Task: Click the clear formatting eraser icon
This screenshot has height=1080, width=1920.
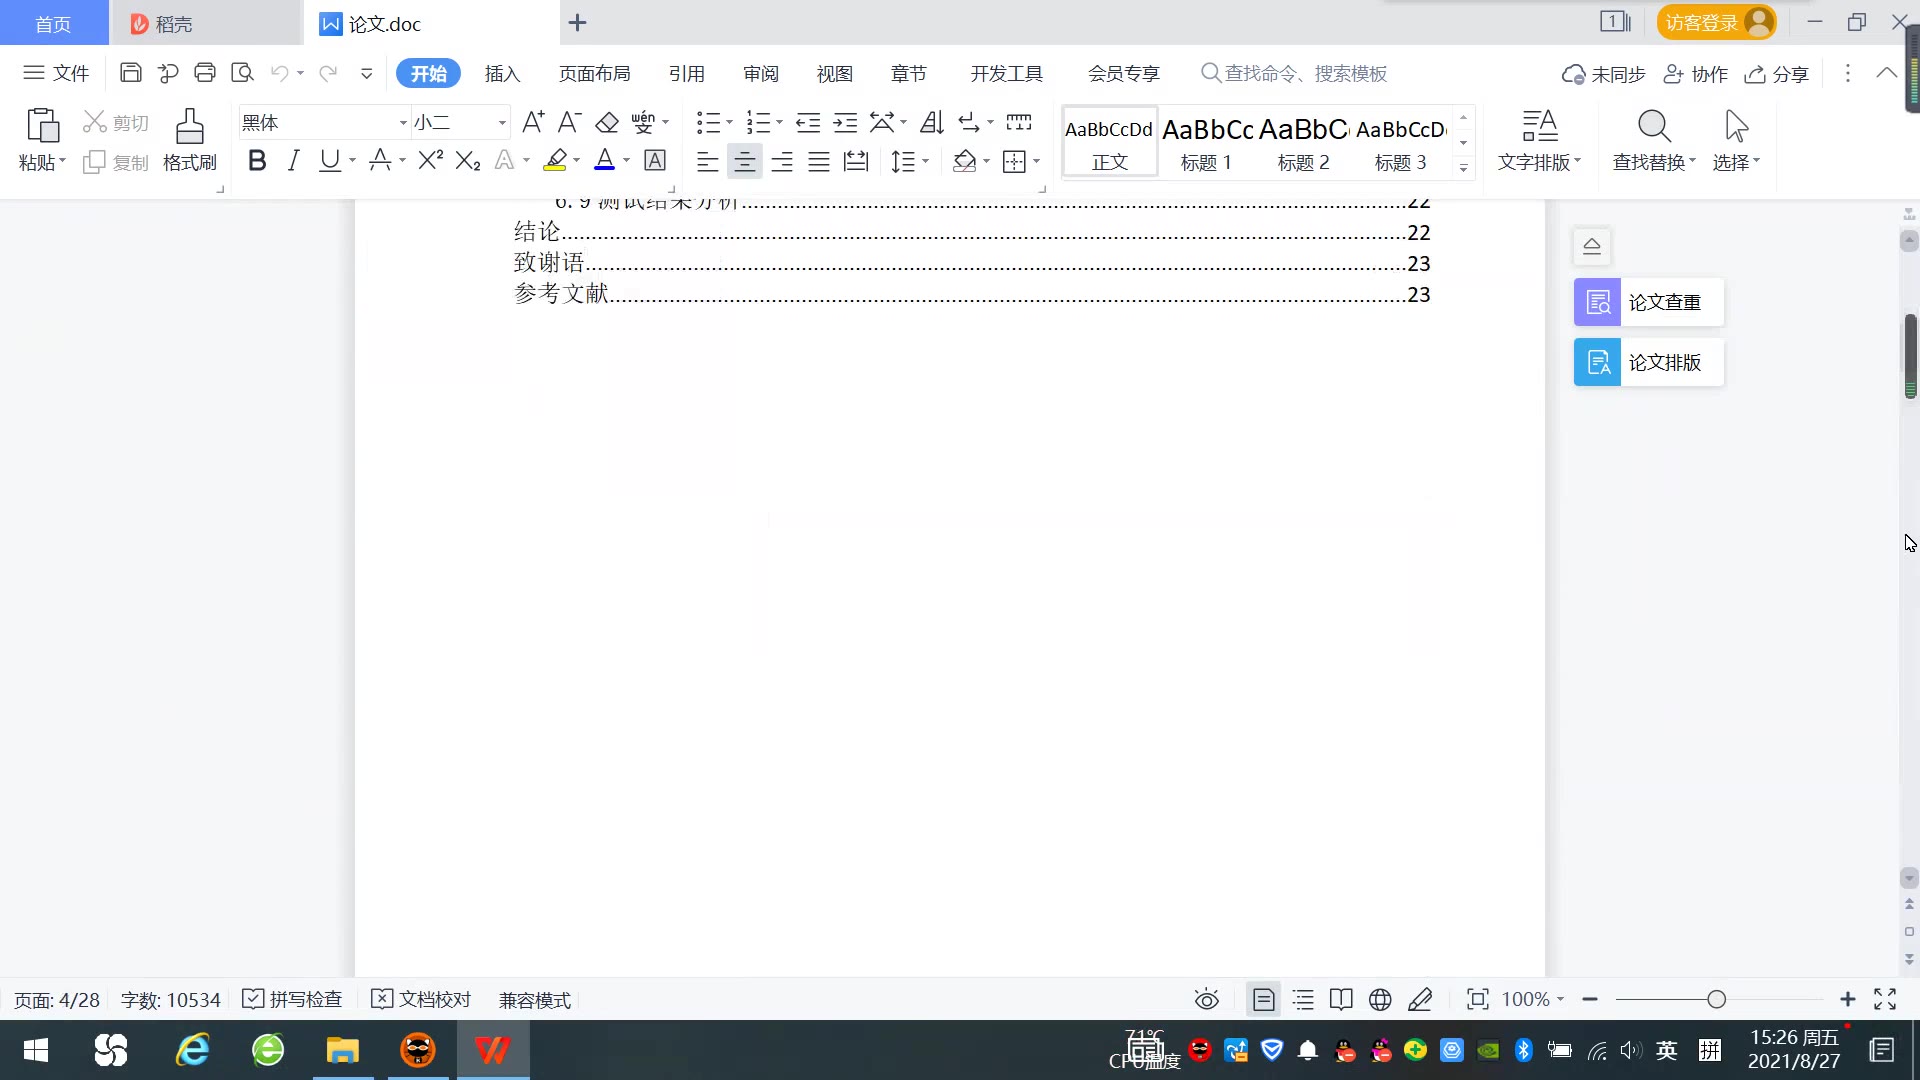Action: [x=607, y=122]
